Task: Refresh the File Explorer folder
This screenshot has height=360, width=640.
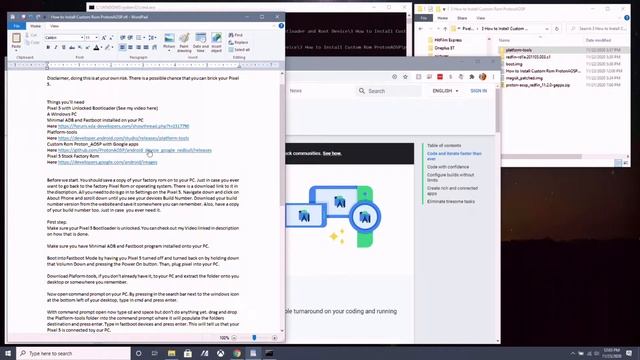Action: 557,29
